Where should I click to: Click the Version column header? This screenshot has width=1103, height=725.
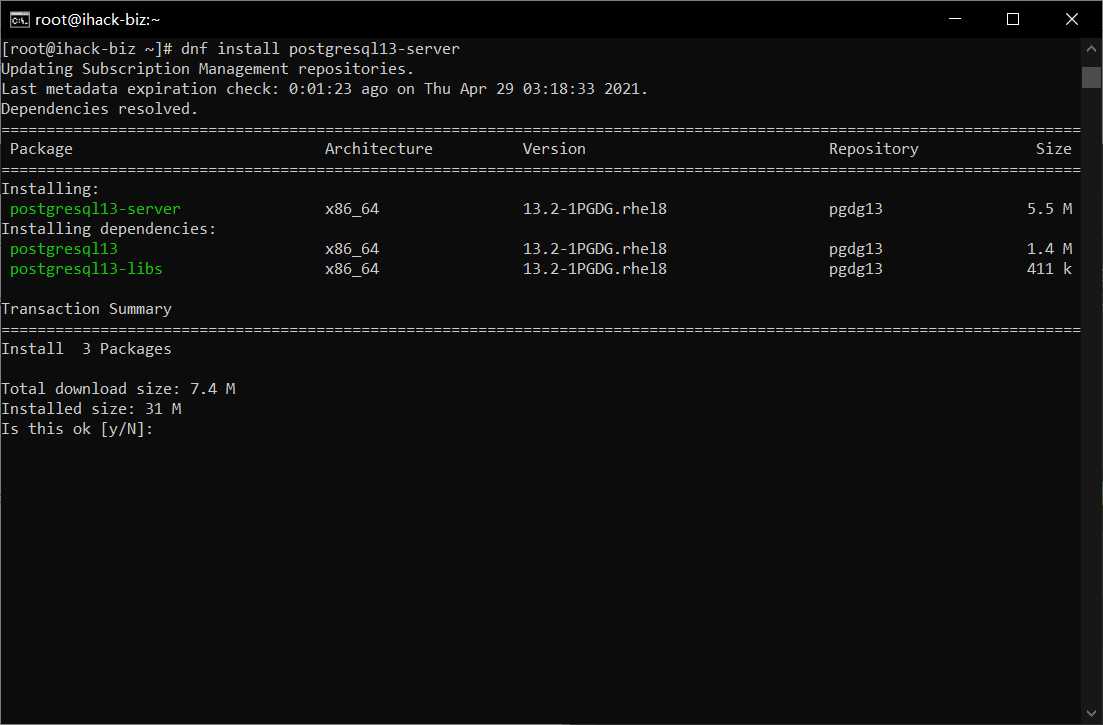point(554,148)
